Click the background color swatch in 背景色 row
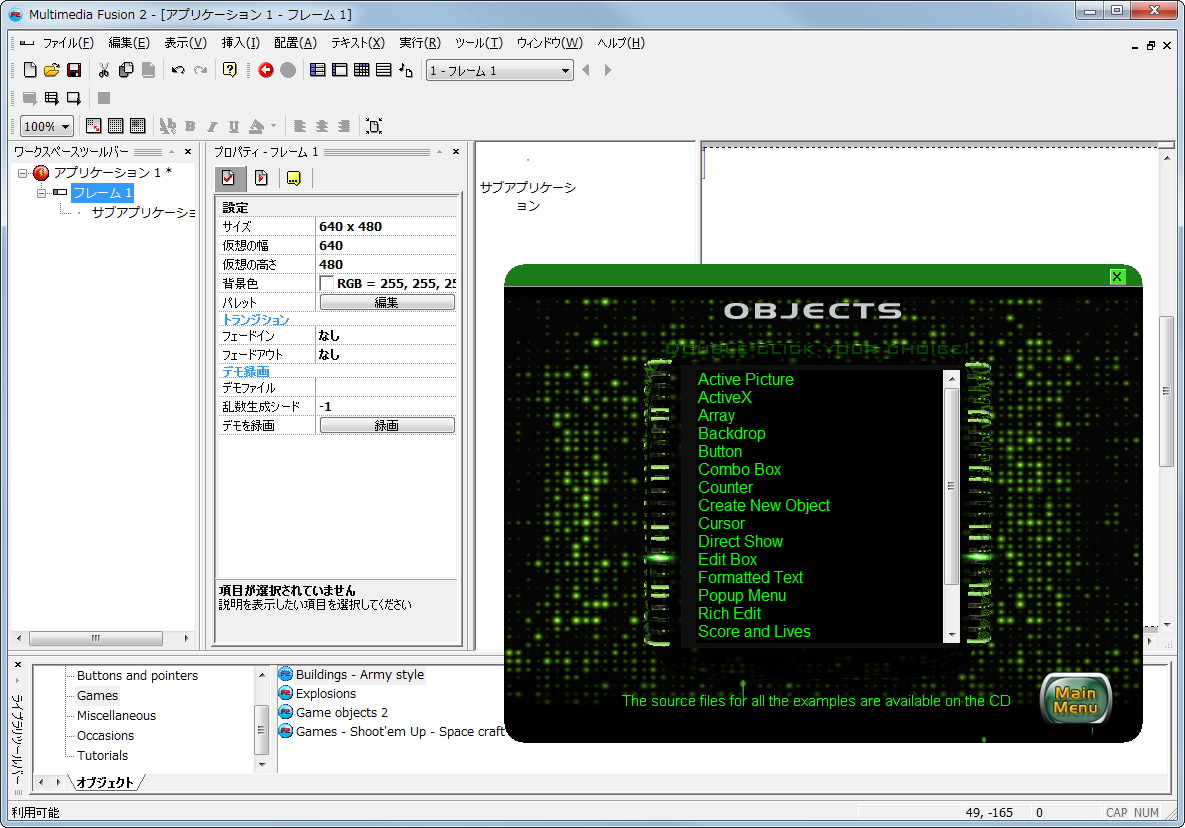 [x=326, y=283]
